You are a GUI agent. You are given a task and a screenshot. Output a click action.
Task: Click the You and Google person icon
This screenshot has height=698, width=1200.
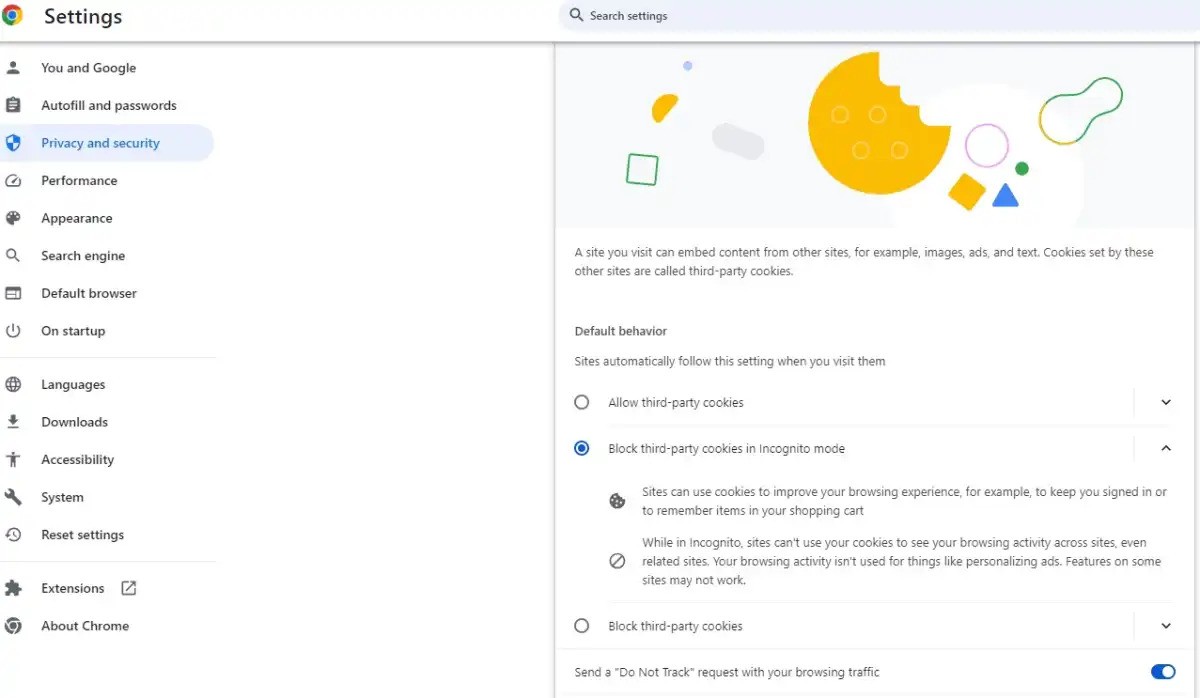tap(13, 68)
